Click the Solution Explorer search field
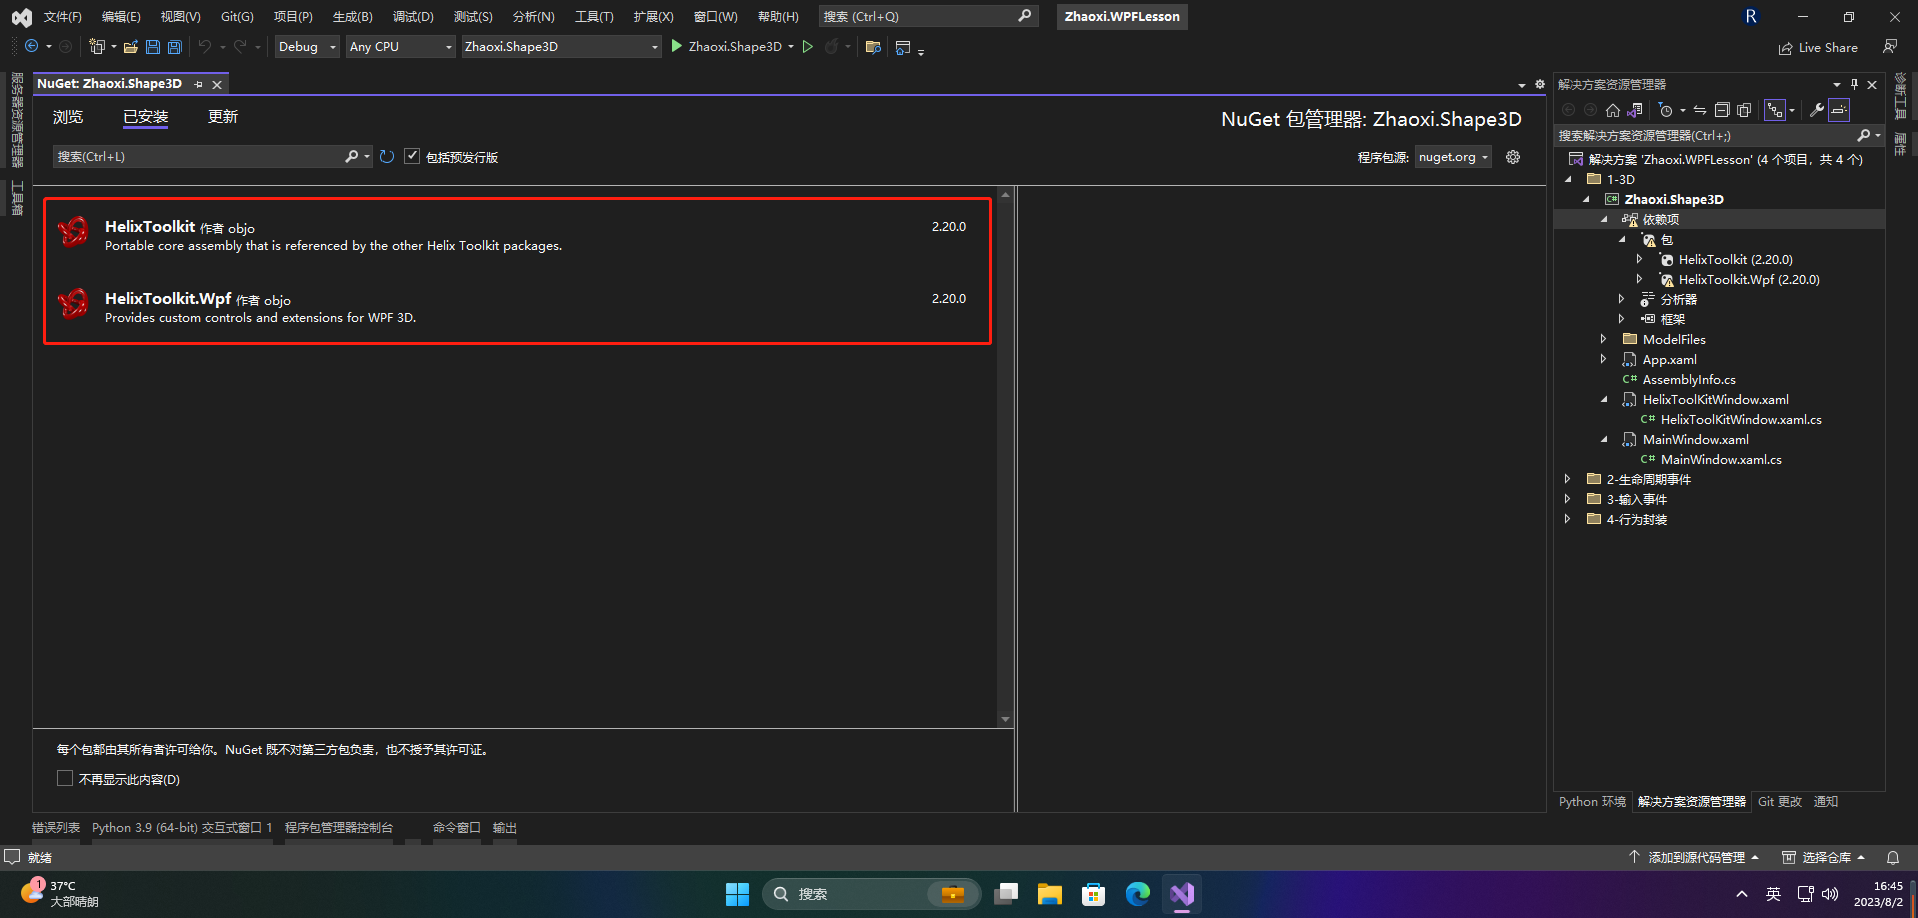This screenshot has width=1918, height=918. point(1705,135)
